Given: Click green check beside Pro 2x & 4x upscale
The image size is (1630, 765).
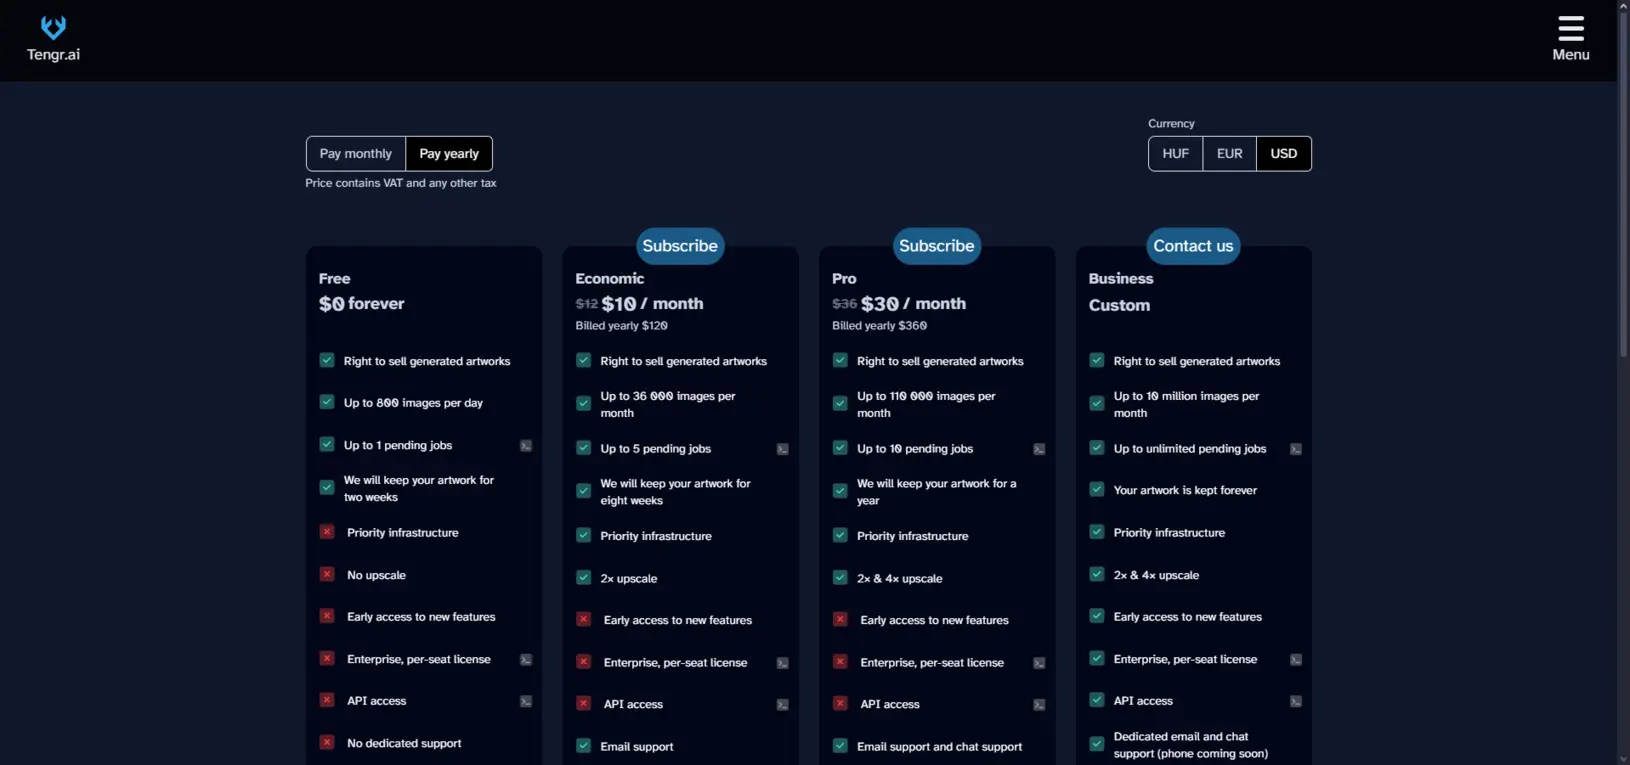Looking at the screenshot, I should 840,577.
